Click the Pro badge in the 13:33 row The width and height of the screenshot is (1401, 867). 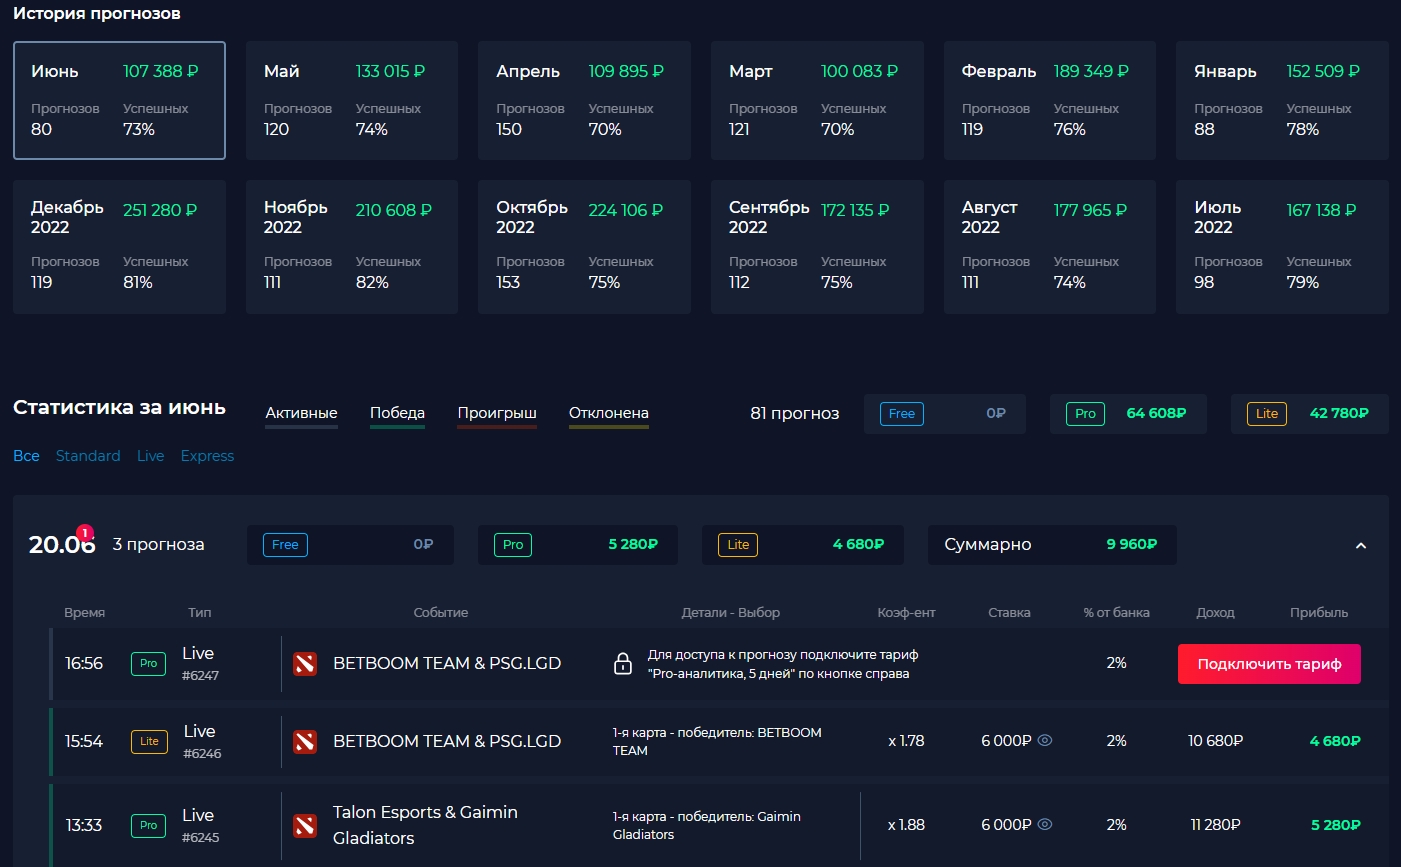coord(148,825)
